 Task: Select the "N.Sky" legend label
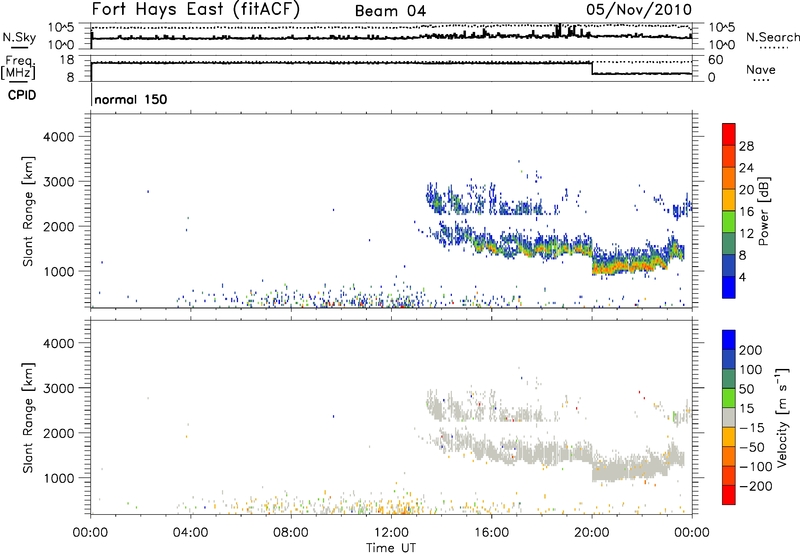19,37
